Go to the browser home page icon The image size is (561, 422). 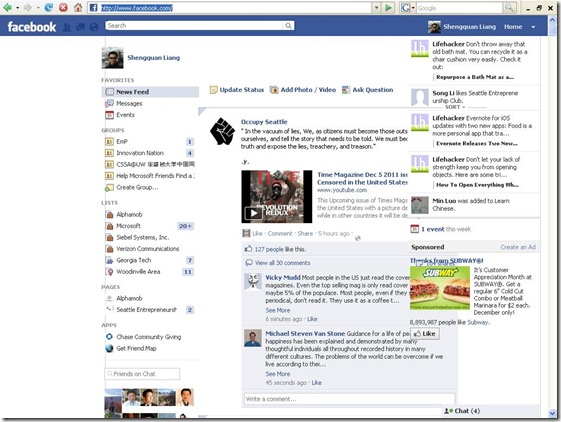(78, 8)
